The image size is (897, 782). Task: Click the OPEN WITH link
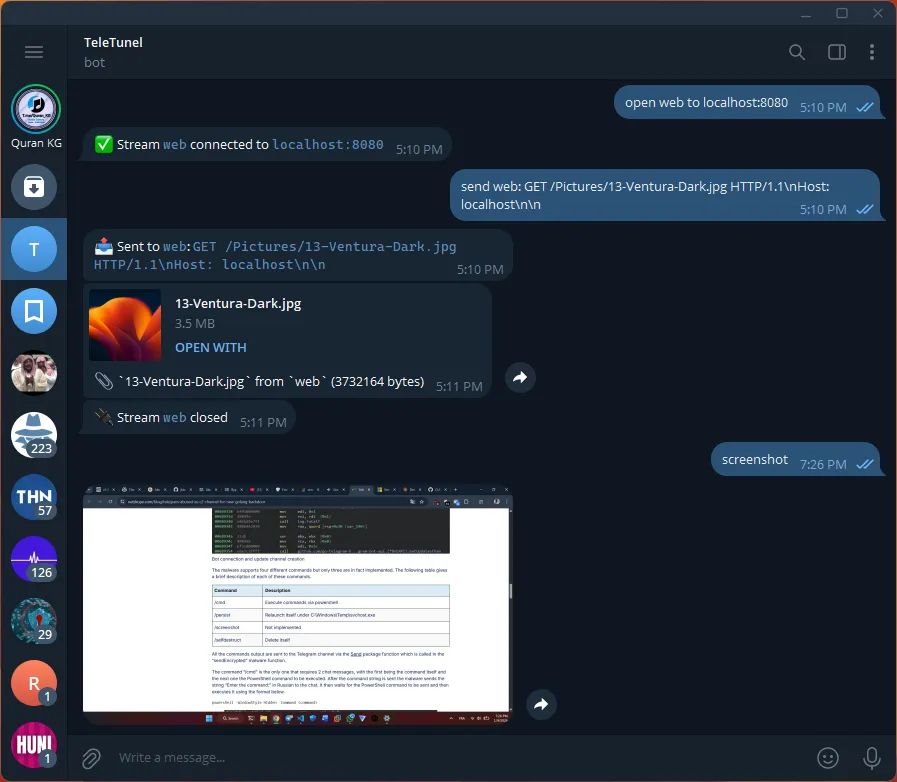coord(211,347)
